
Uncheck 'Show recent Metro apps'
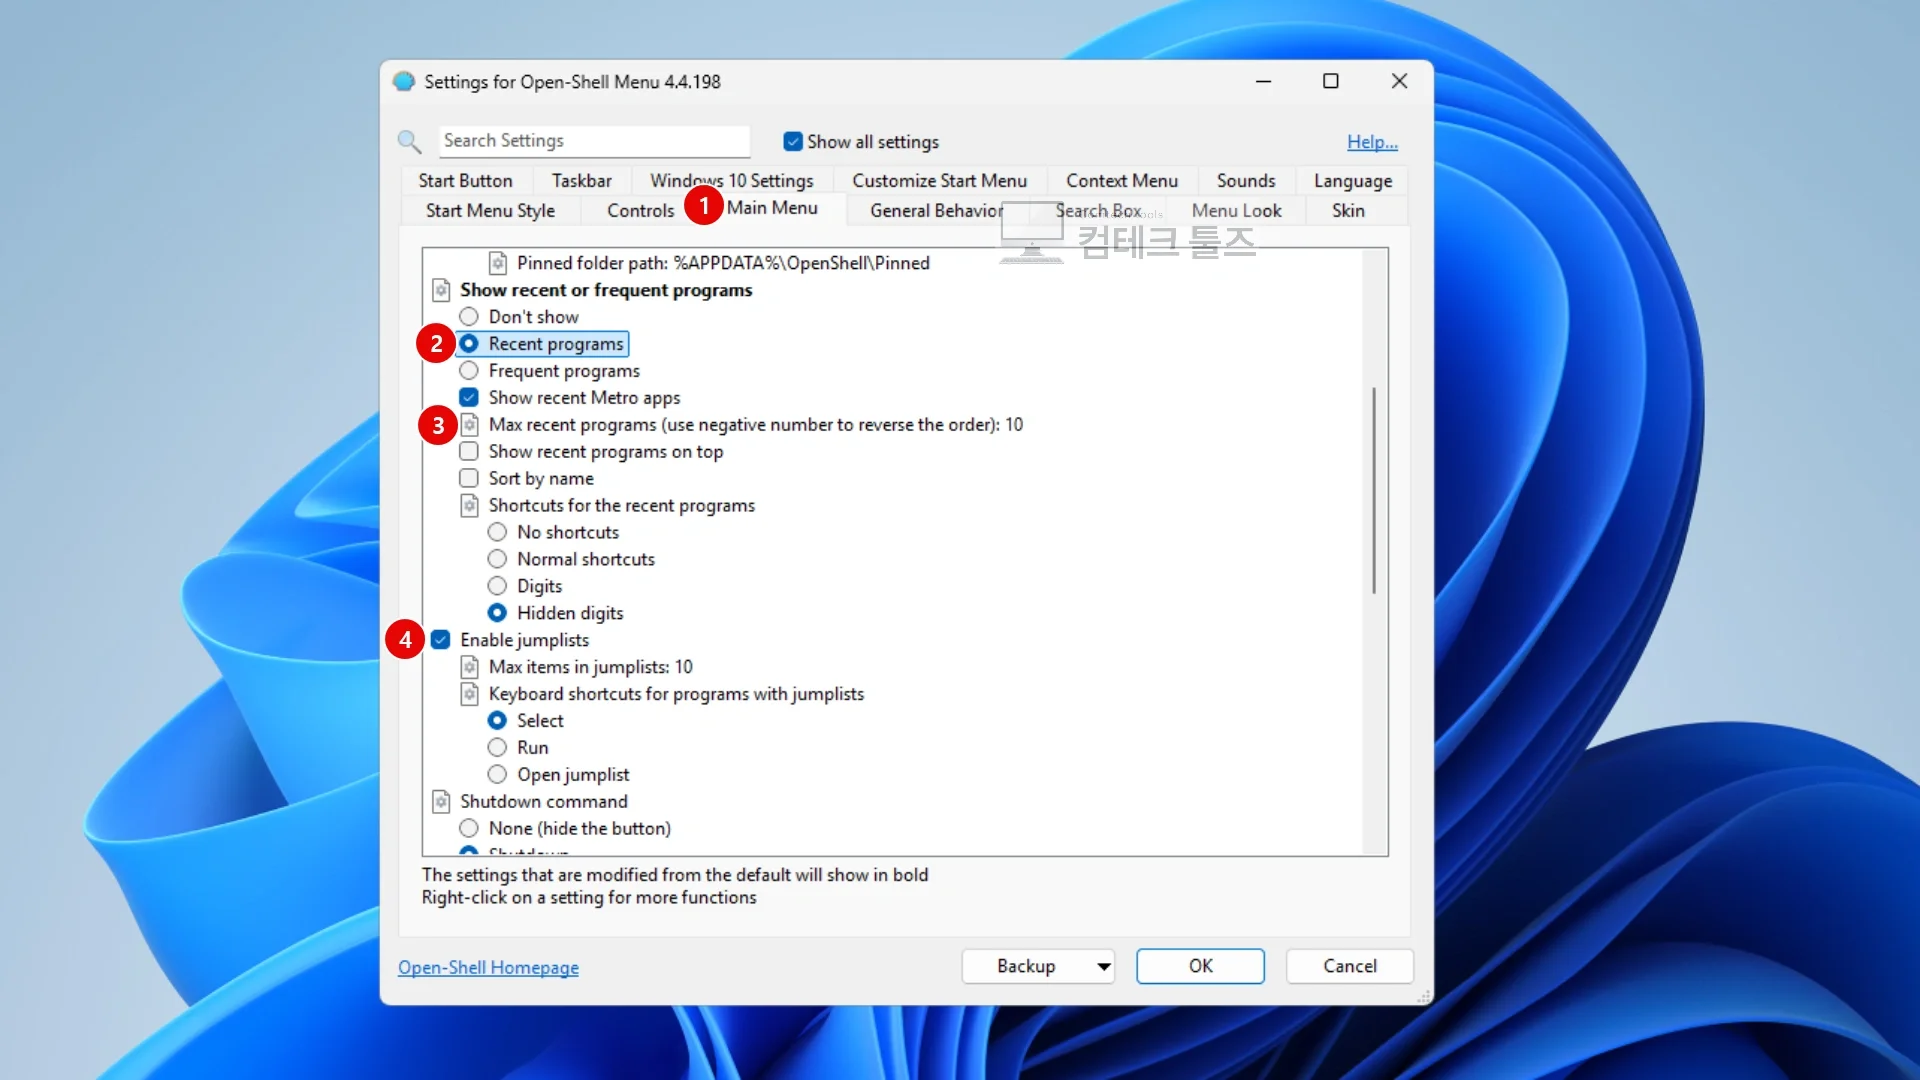click(469, 398)
